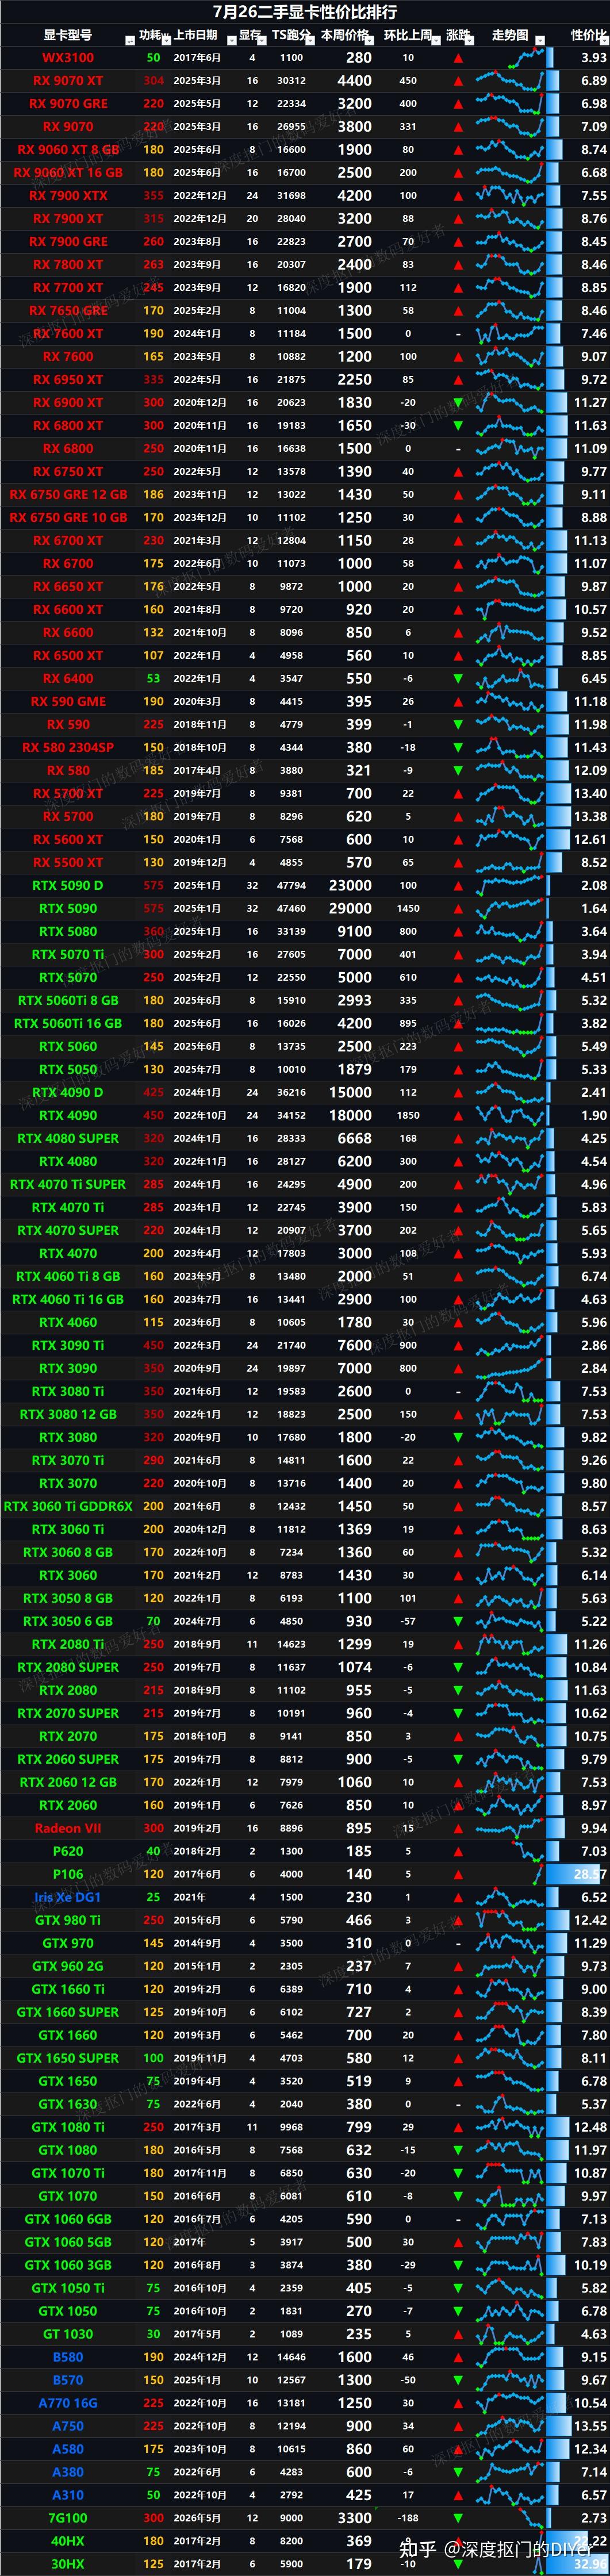Open the RTX 4090 D trend sparkline

tap(509, 1093)
